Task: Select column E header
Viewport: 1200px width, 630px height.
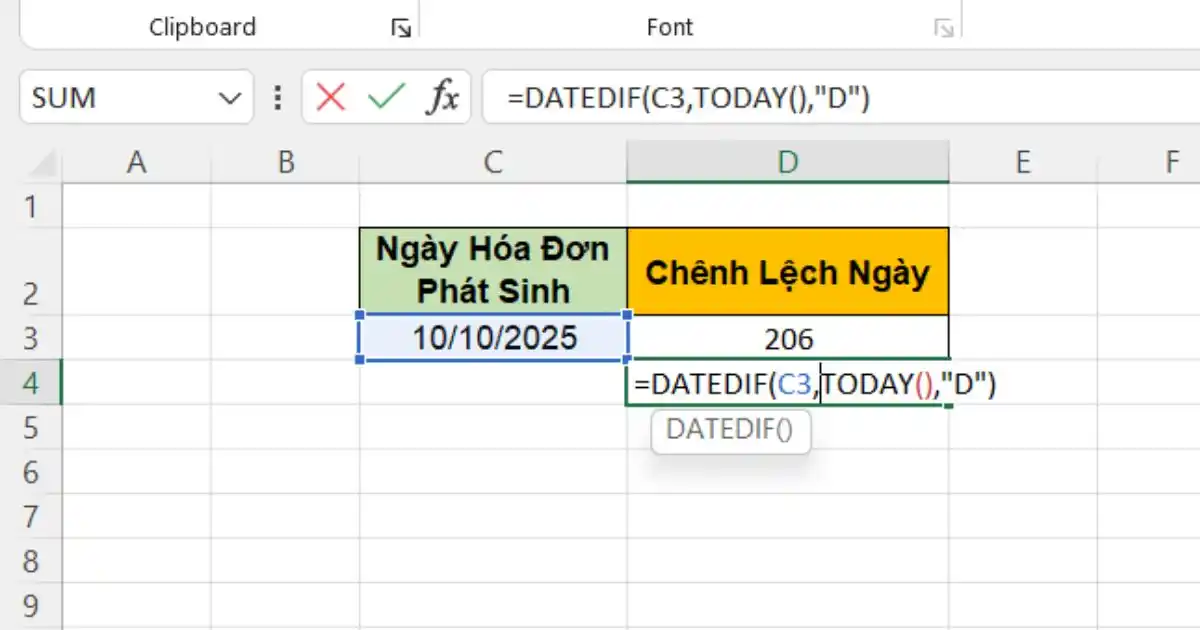Action: (1023, 162)
